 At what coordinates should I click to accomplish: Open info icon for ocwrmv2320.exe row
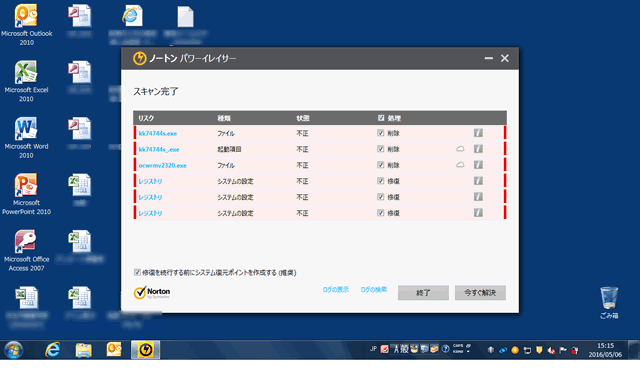[x=478, y=165]
